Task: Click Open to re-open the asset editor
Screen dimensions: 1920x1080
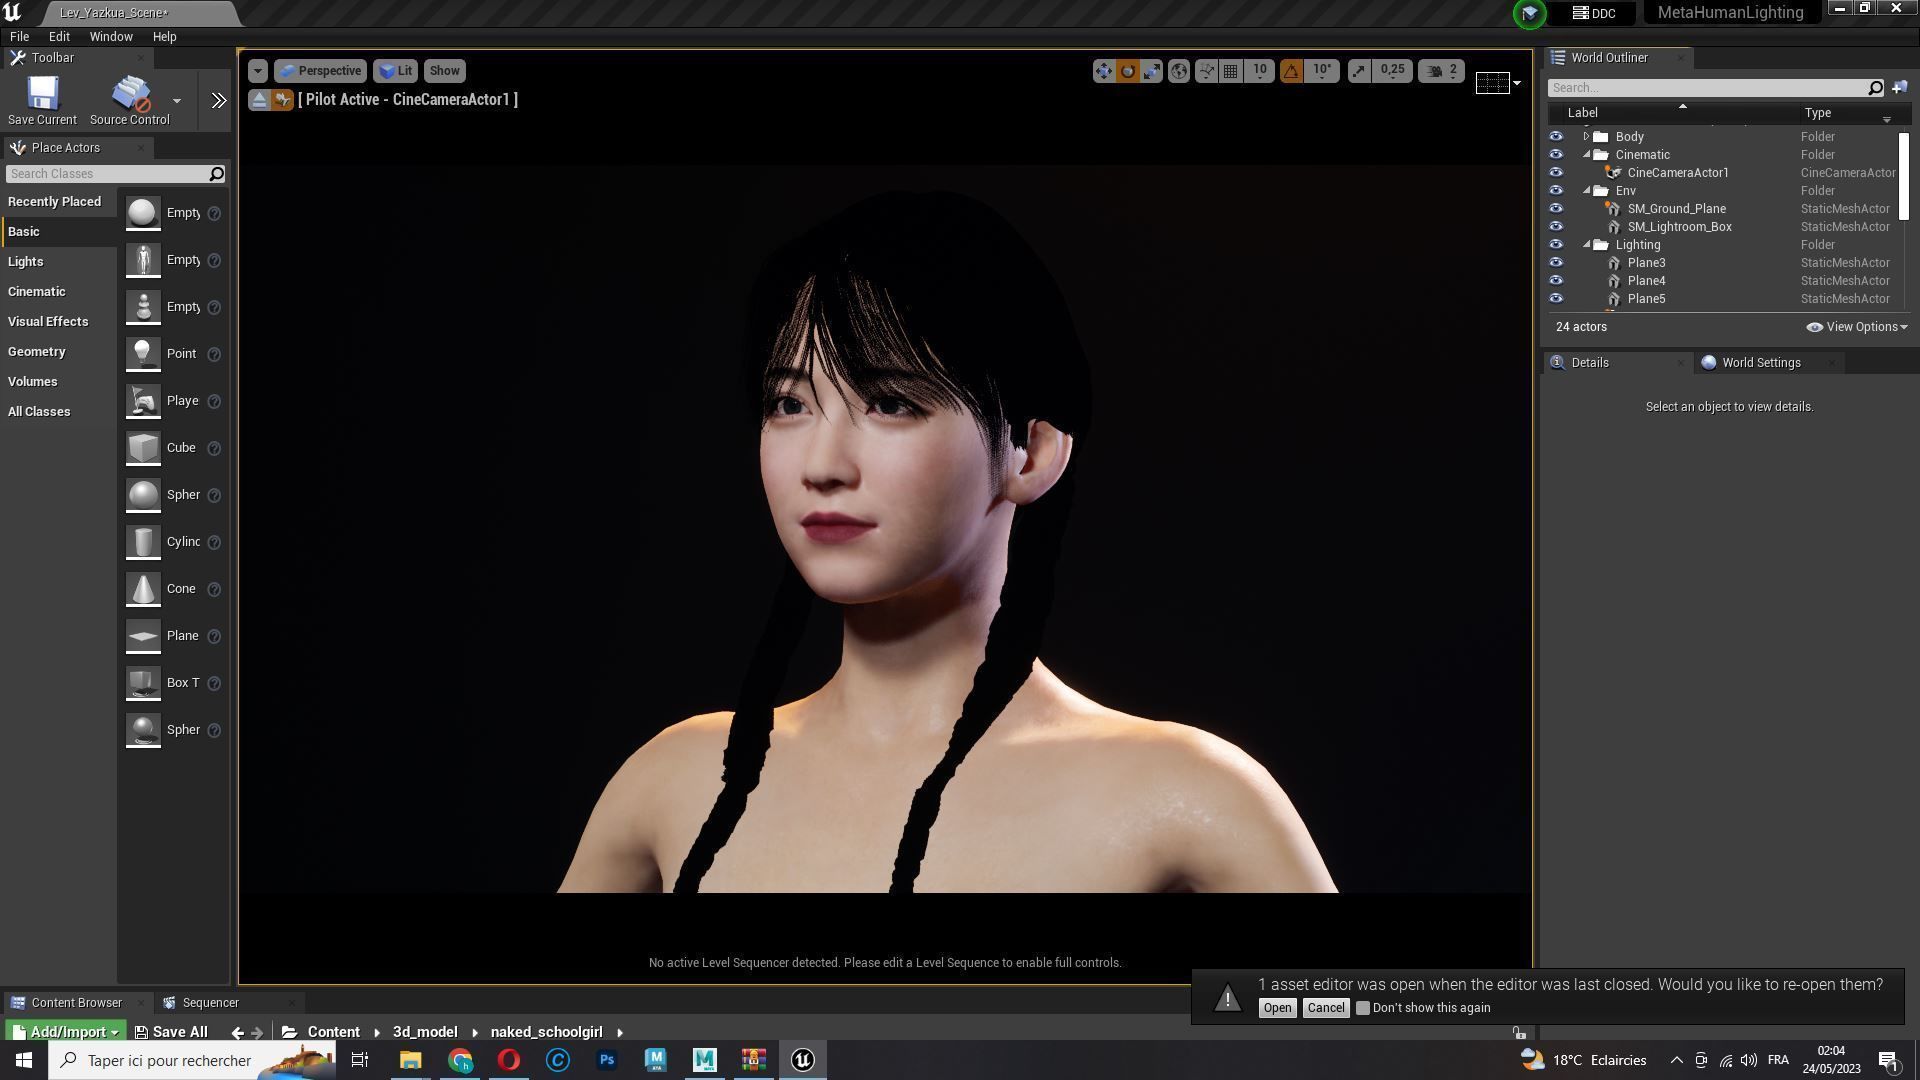Action: tap(1277, 1008)
